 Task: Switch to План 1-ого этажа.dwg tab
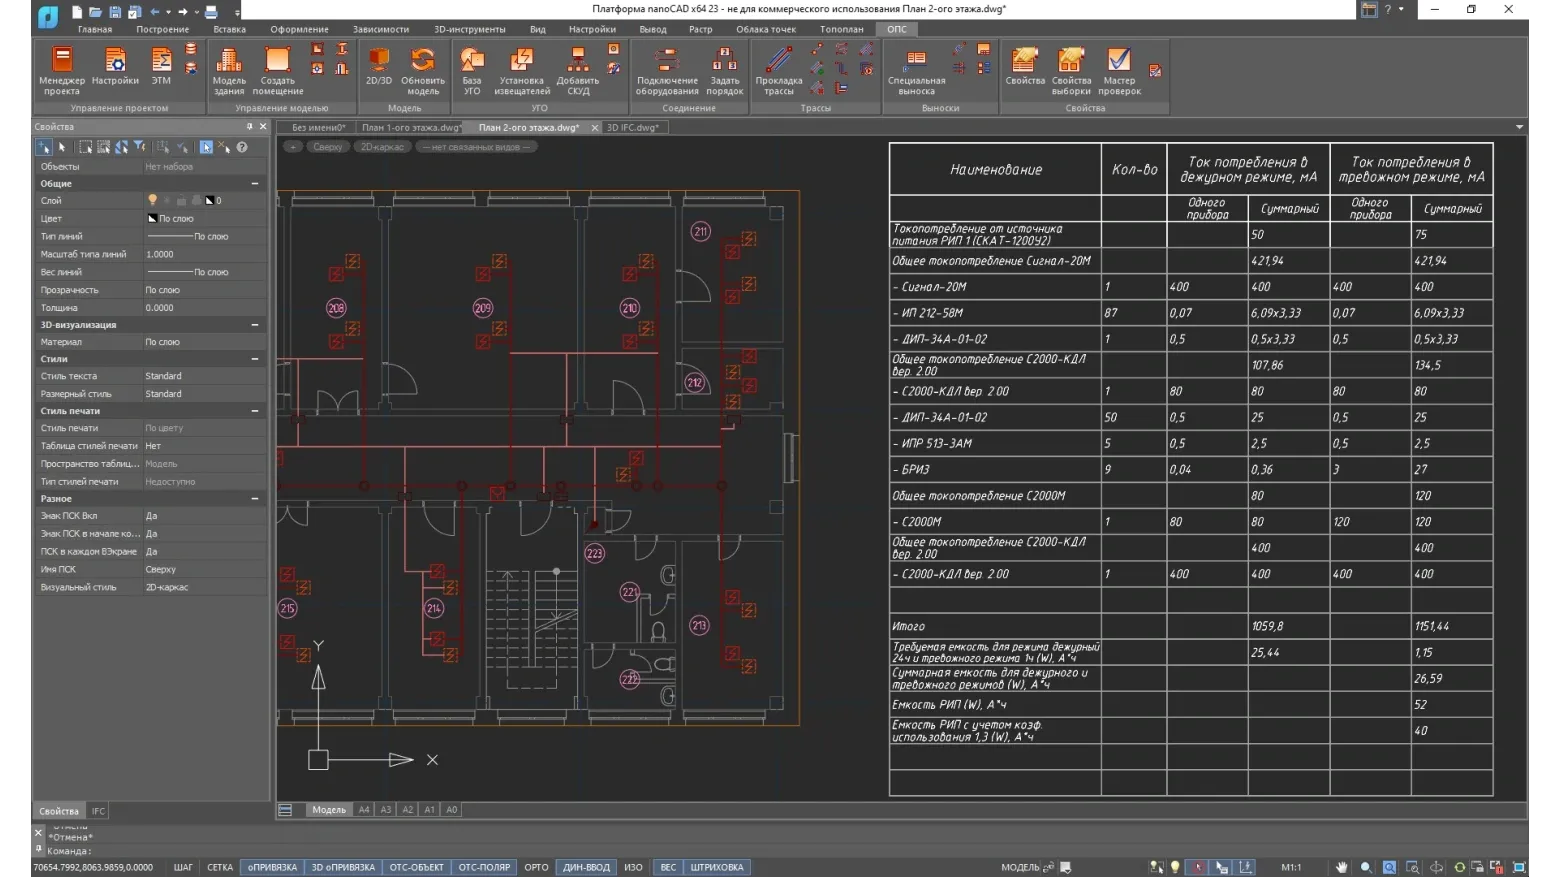(x=411, y=128)
